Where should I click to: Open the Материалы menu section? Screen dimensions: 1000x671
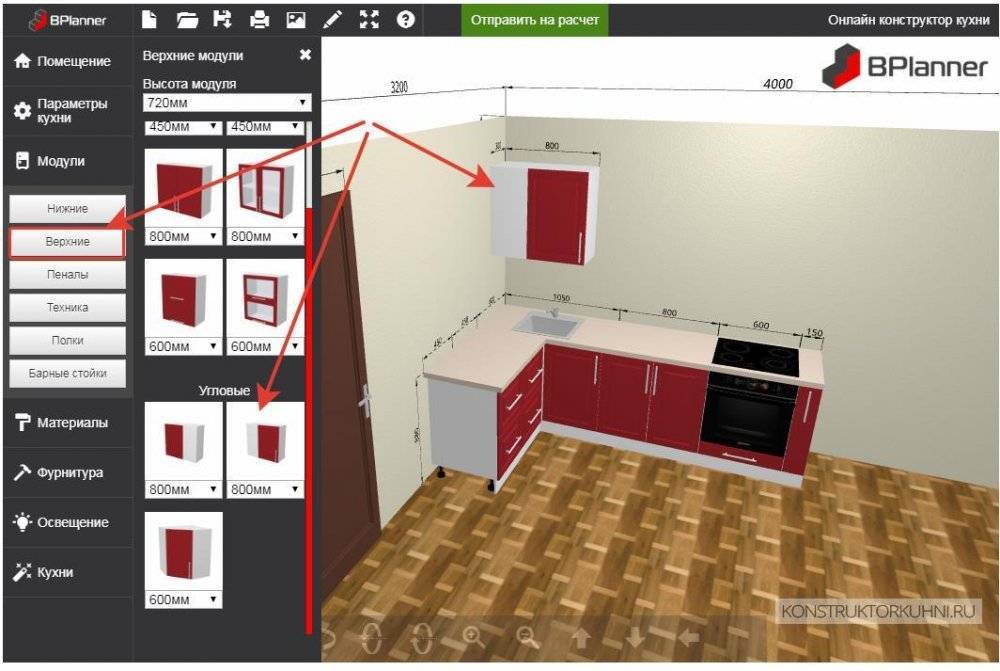coord(66,422)
